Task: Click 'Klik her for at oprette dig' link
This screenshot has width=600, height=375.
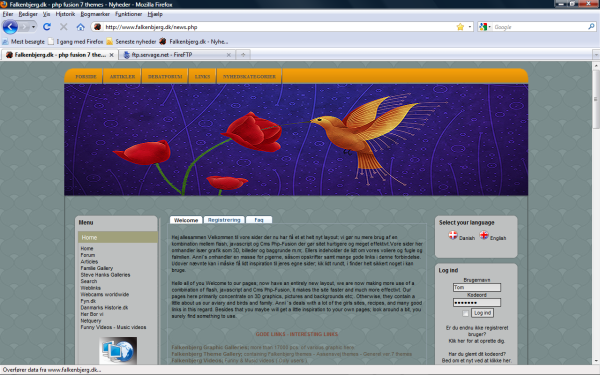Action: pos(477,341)
